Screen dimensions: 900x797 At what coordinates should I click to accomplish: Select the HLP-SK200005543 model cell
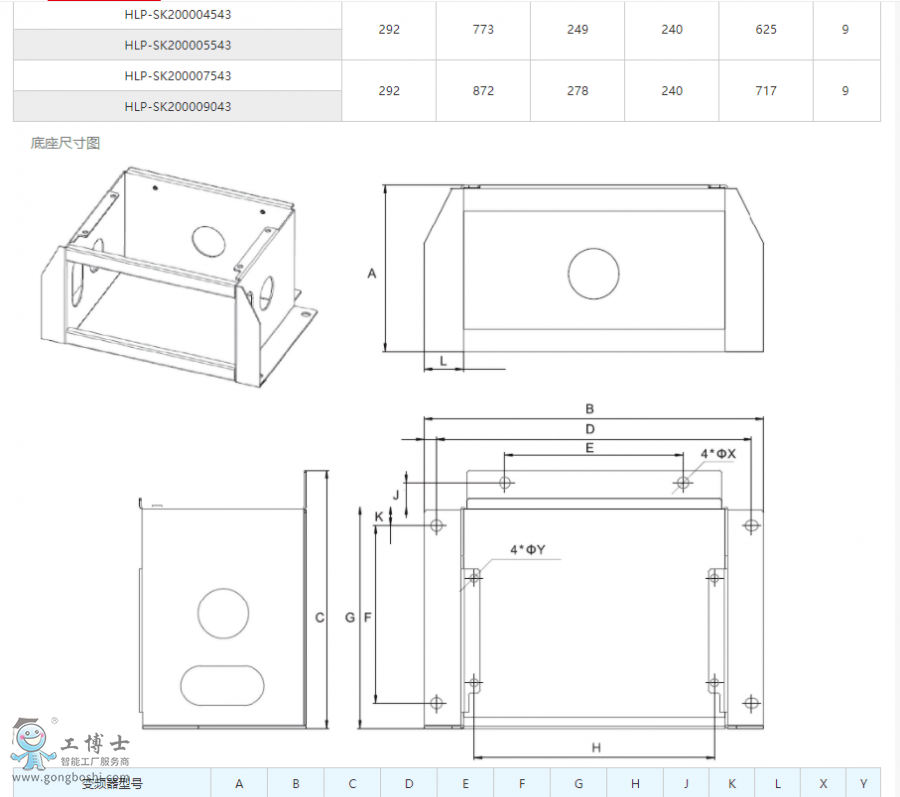(177, 45)
